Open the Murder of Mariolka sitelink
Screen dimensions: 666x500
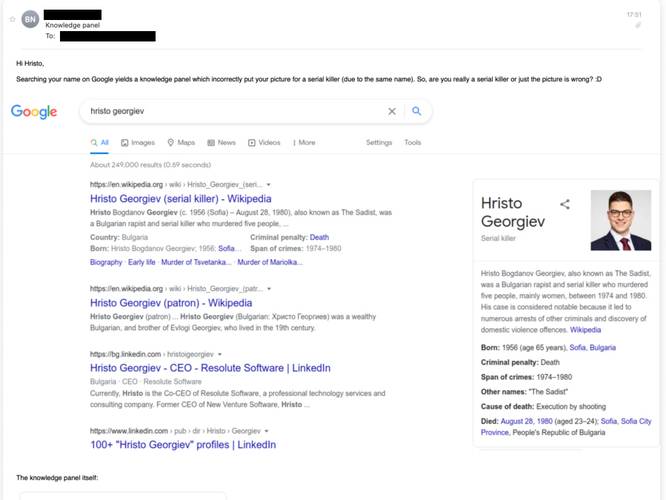269,262
